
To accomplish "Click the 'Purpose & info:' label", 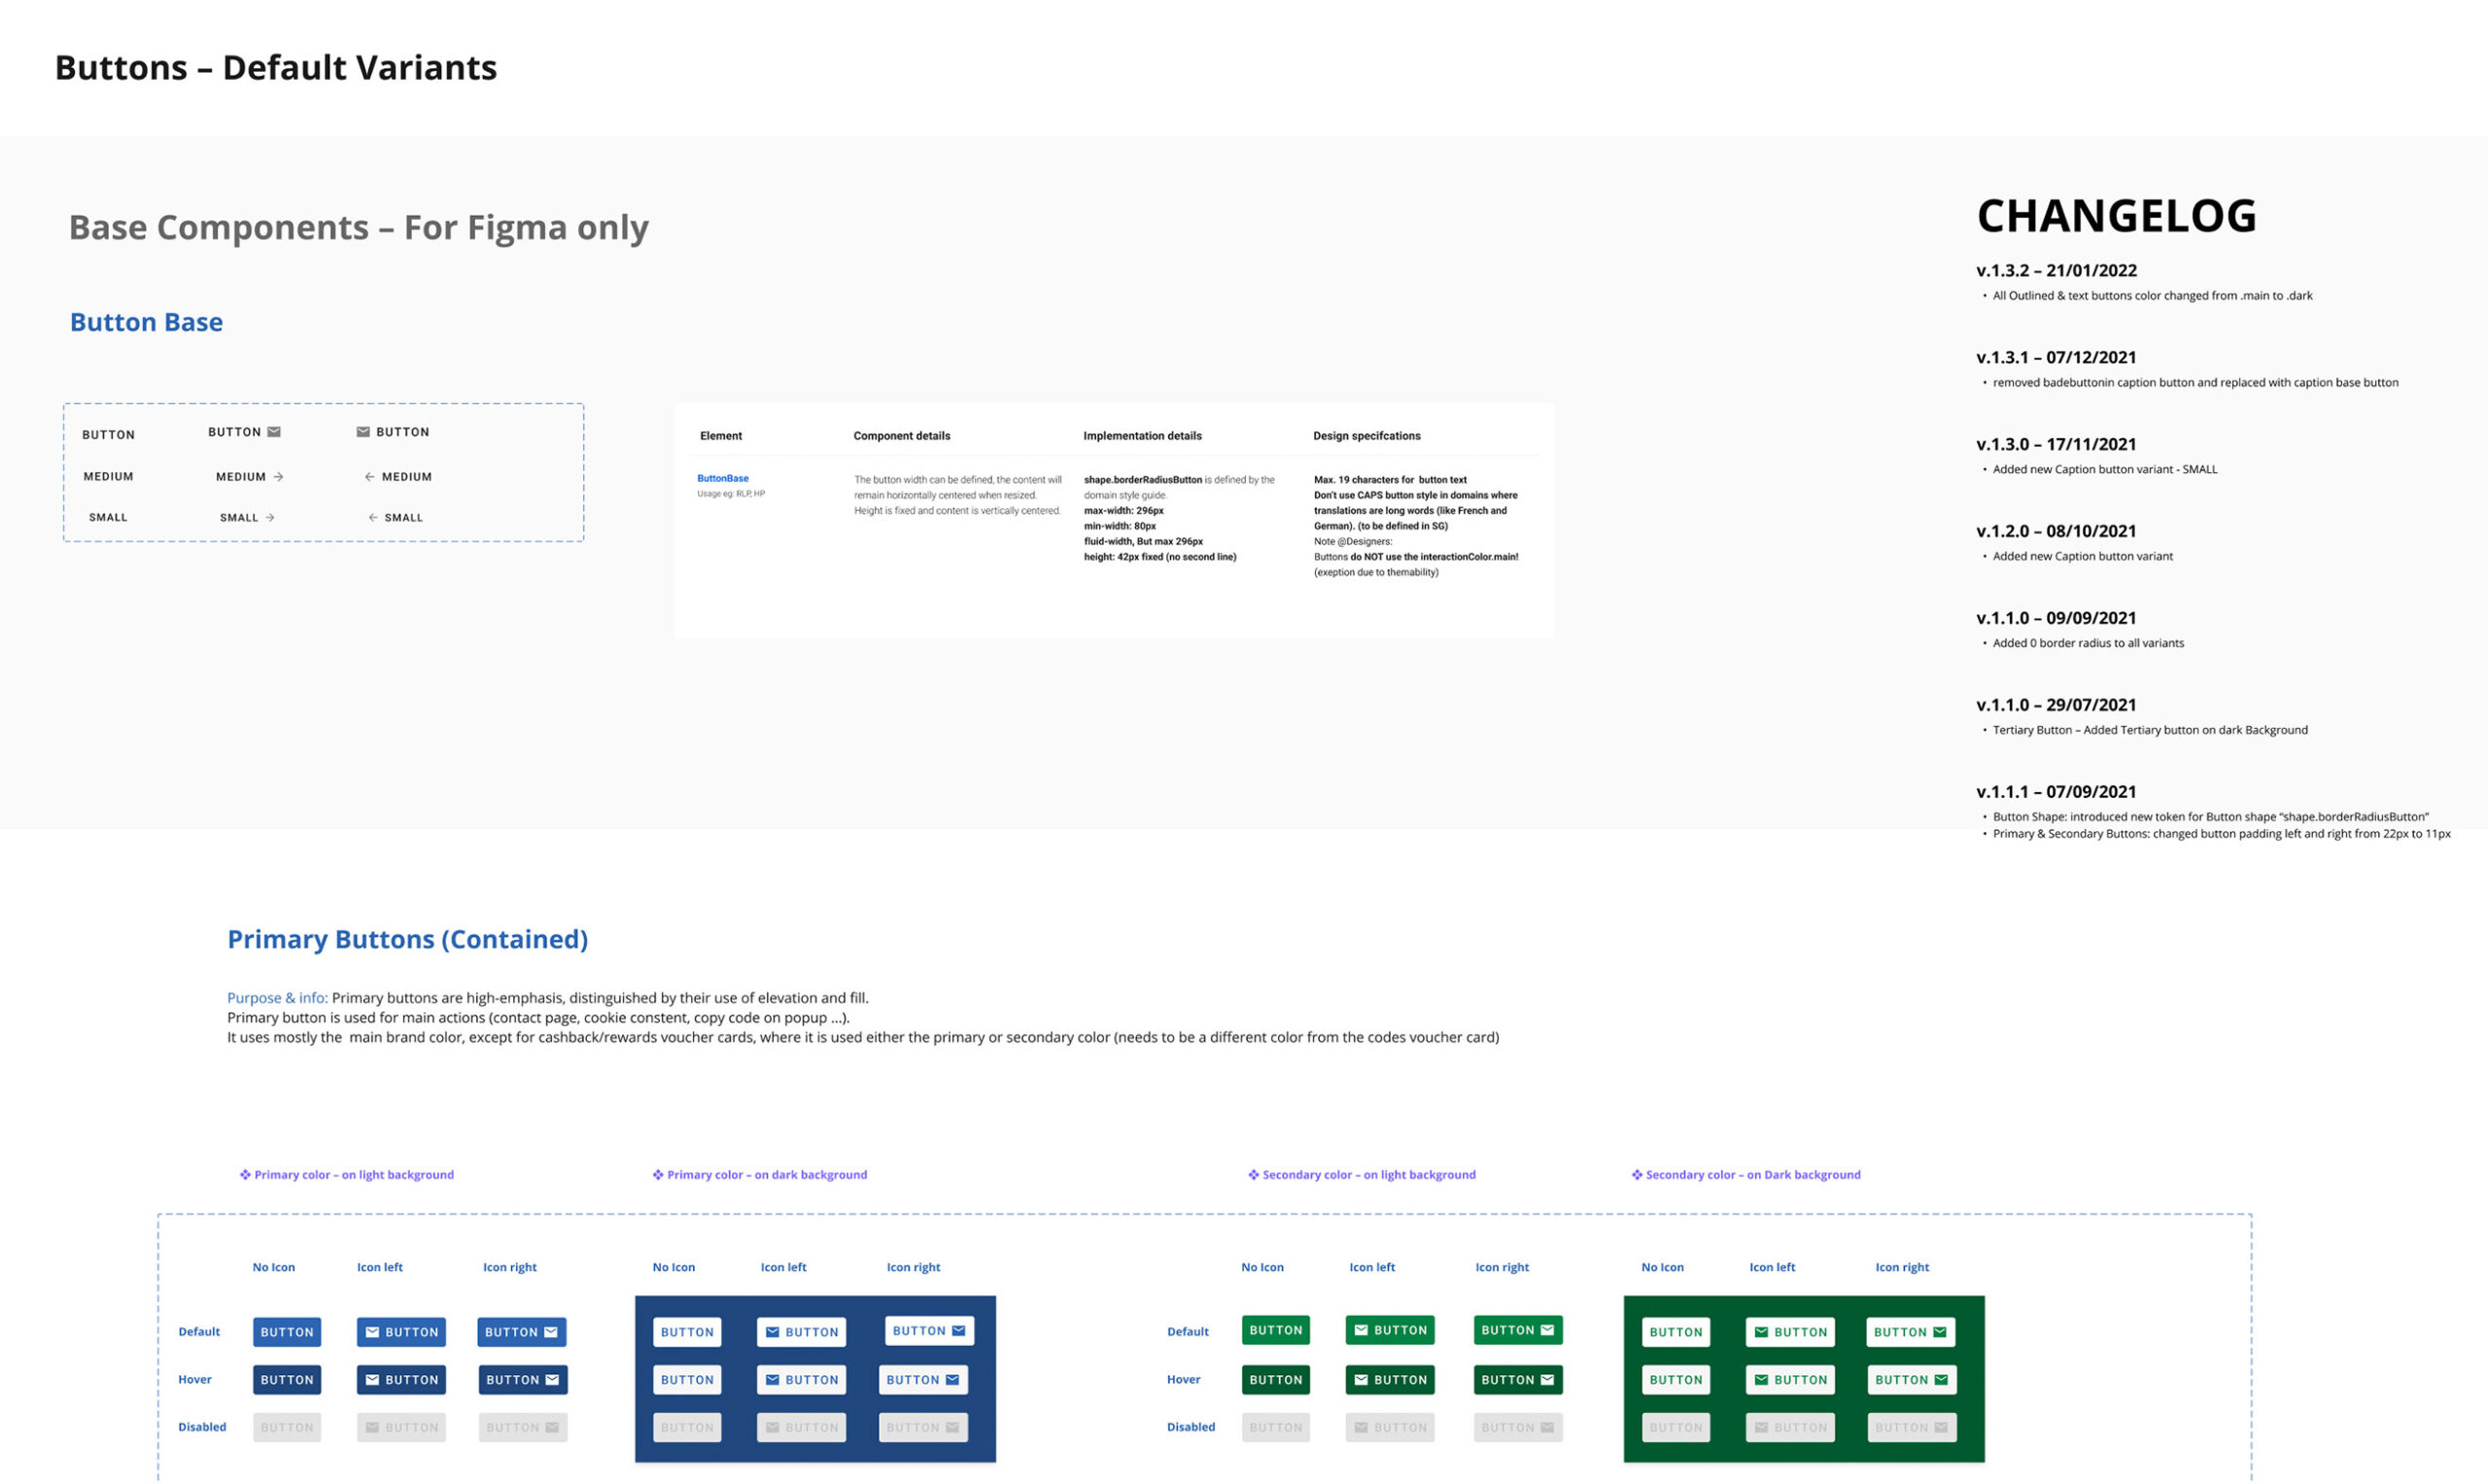I will [x=277, y=998].
